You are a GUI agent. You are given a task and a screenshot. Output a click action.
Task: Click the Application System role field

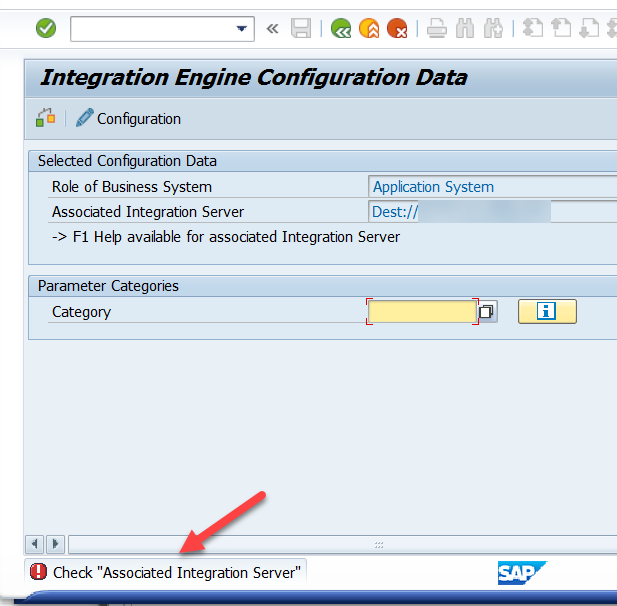(493, 187)
